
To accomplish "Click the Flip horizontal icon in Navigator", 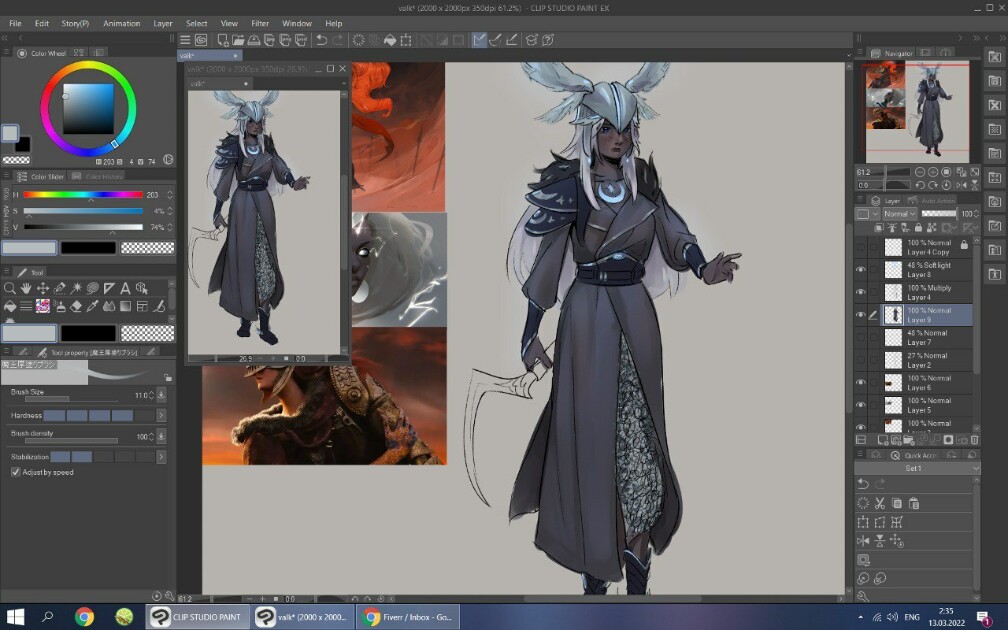I will (961, 185).
